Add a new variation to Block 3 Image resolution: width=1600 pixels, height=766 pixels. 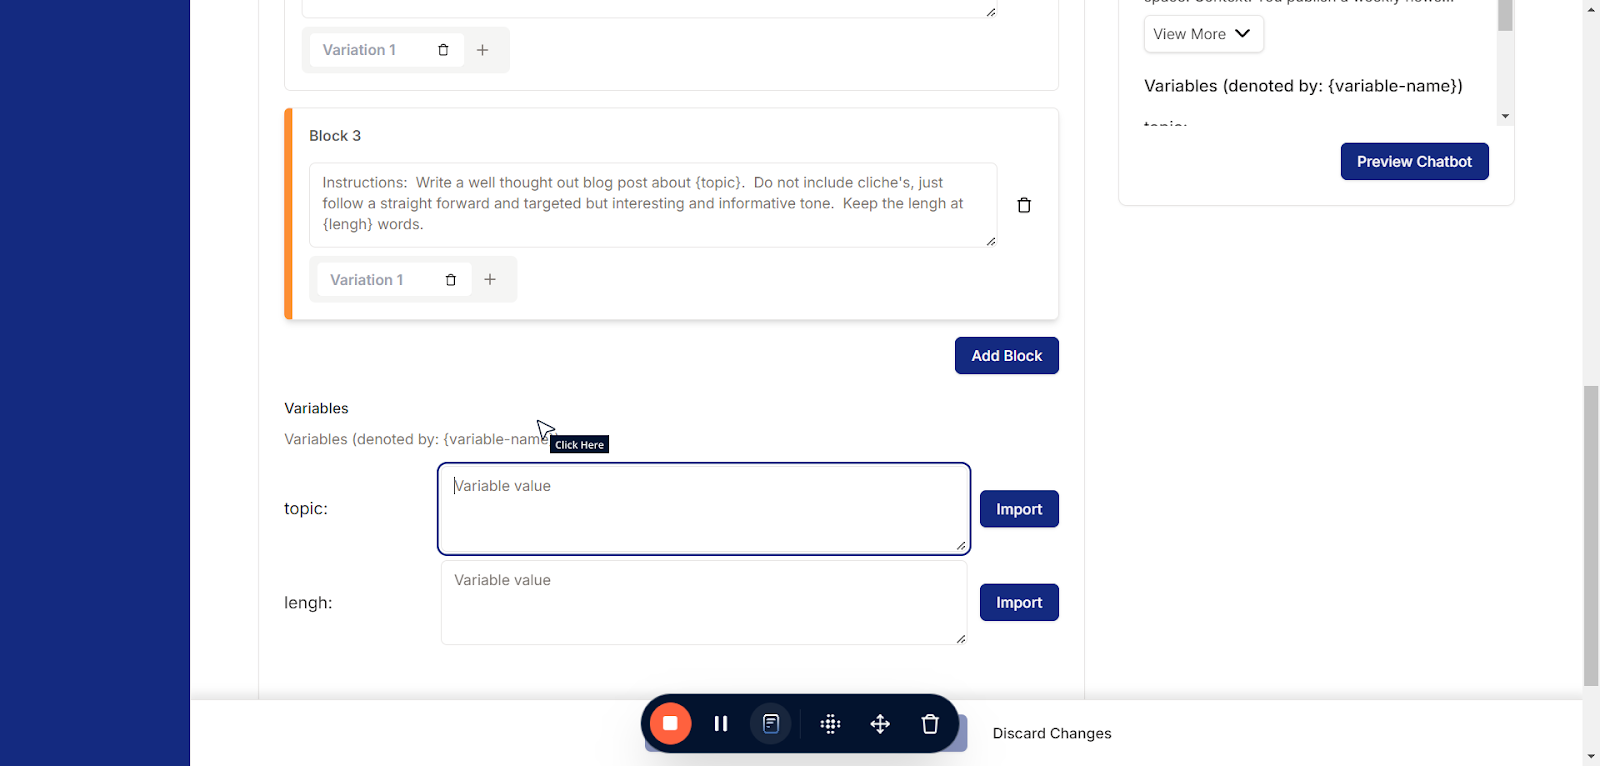pos(490,280)
